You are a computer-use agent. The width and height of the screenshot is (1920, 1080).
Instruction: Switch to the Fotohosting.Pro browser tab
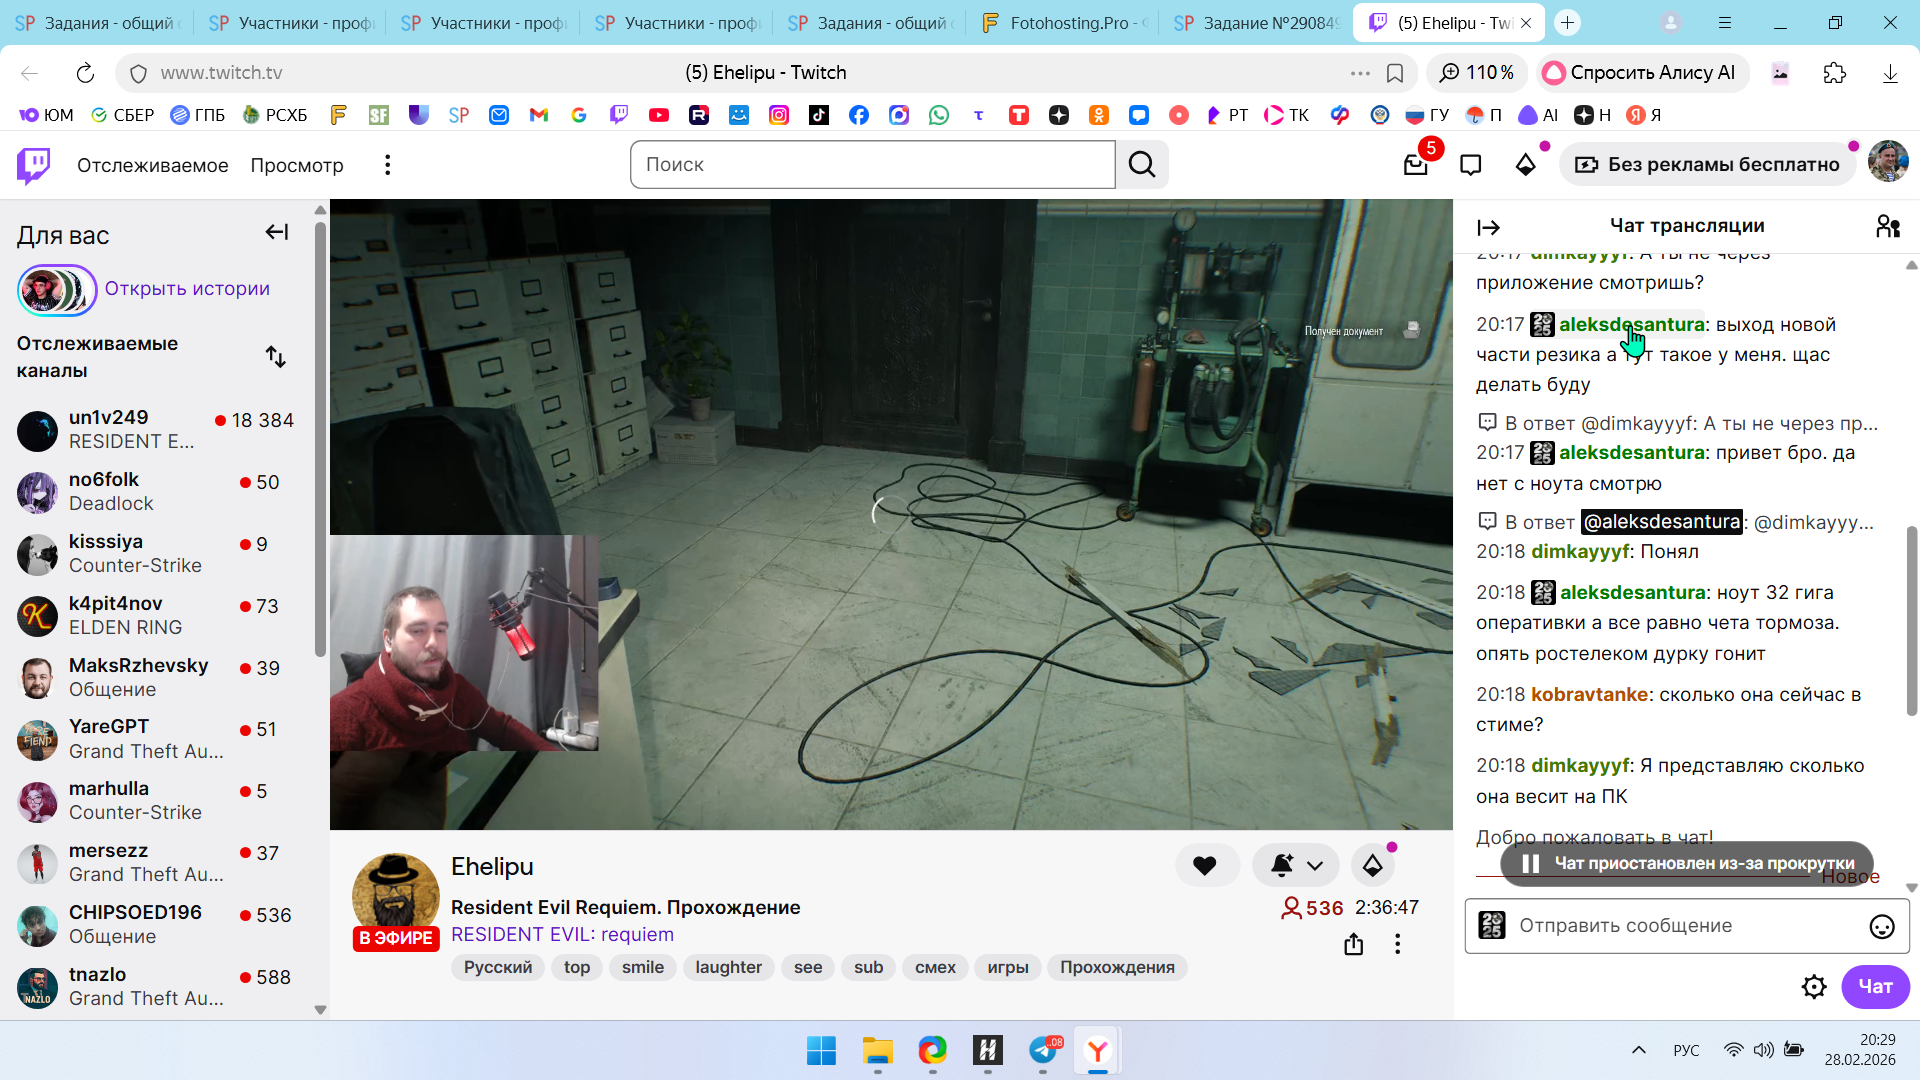(x=1065, y=23)
